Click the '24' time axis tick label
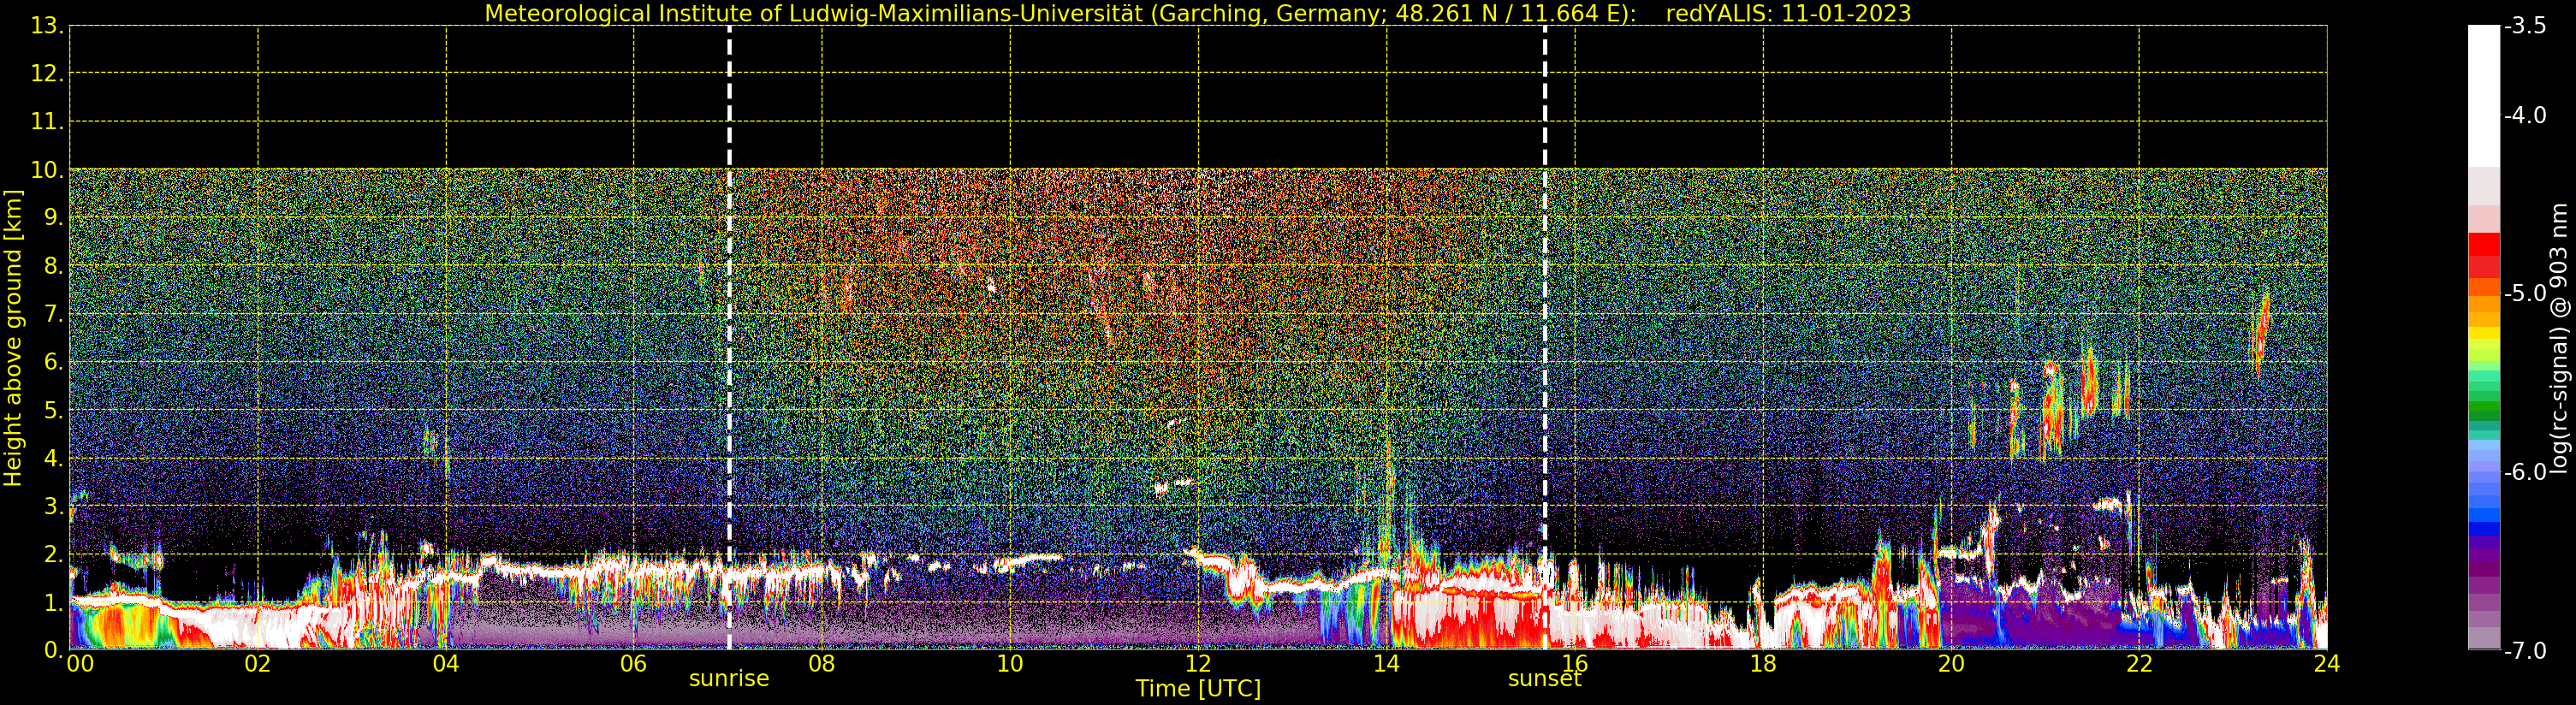This screenshot has height=705, width=2576. 2326,664
